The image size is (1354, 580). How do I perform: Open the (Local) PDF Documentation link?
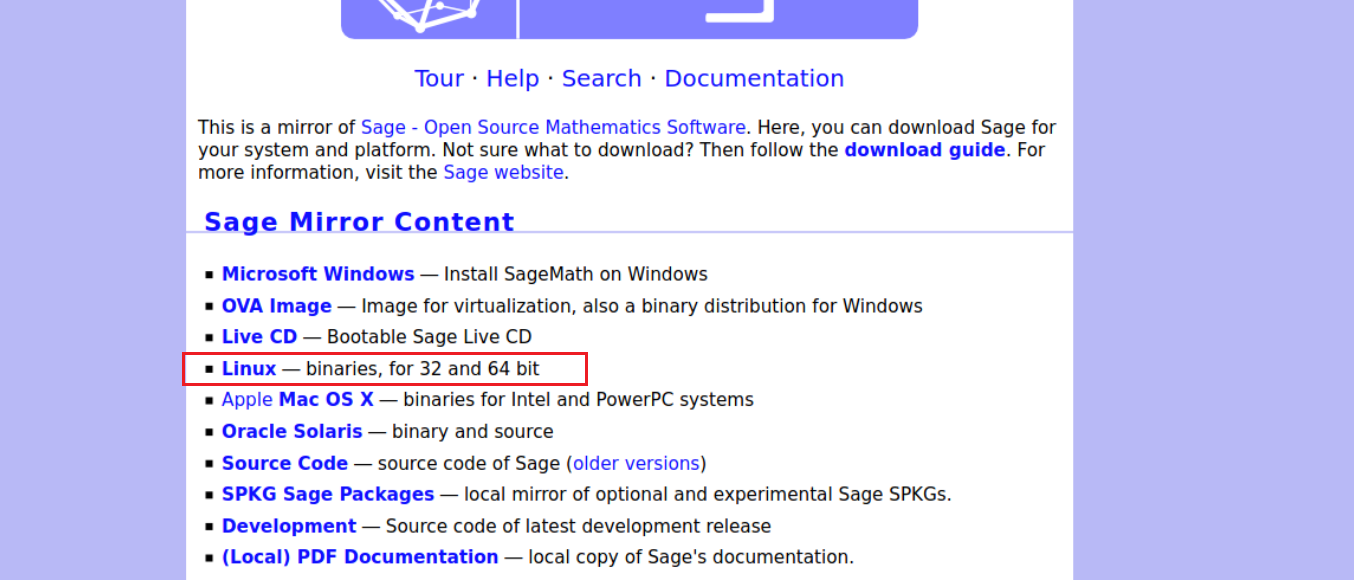click(360, 557)
